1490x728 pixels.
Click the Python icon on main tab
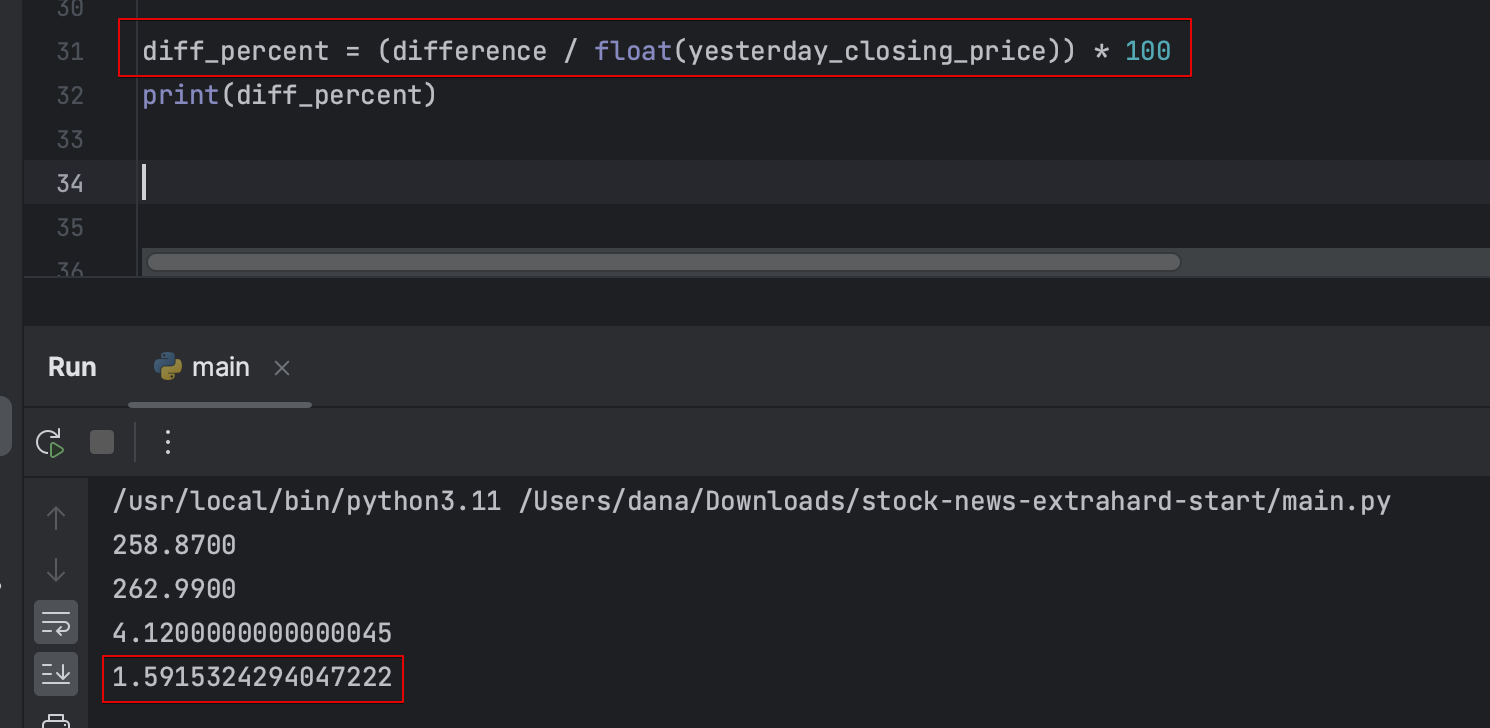coord(167,367)
